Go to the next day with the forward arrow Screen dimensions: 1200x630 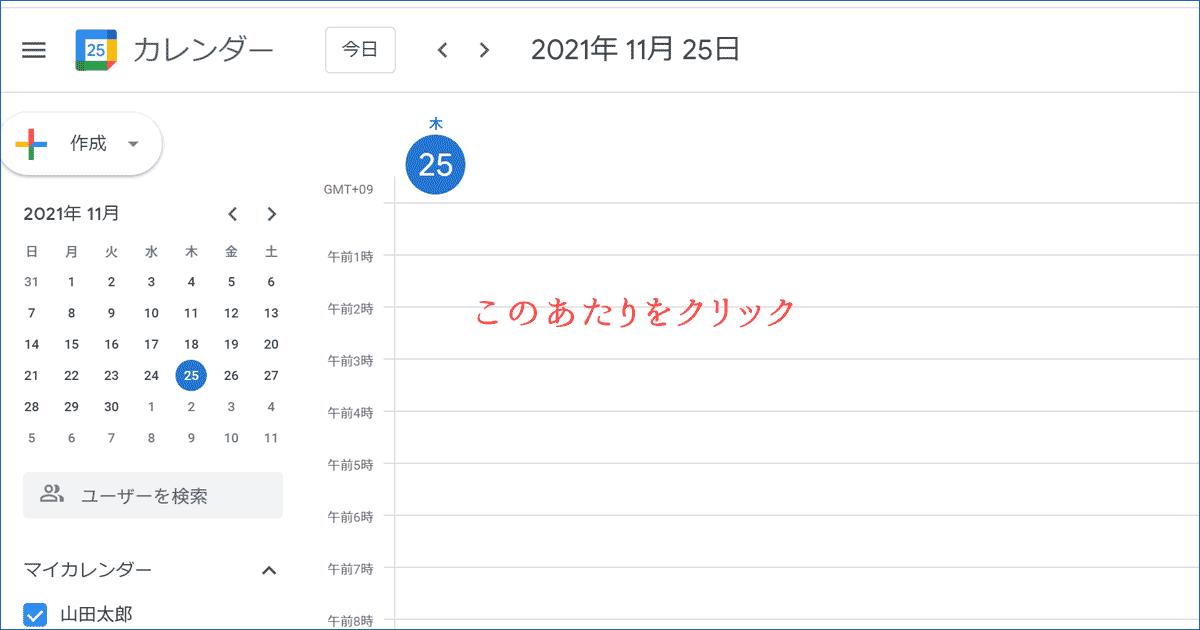click(483, 49)
